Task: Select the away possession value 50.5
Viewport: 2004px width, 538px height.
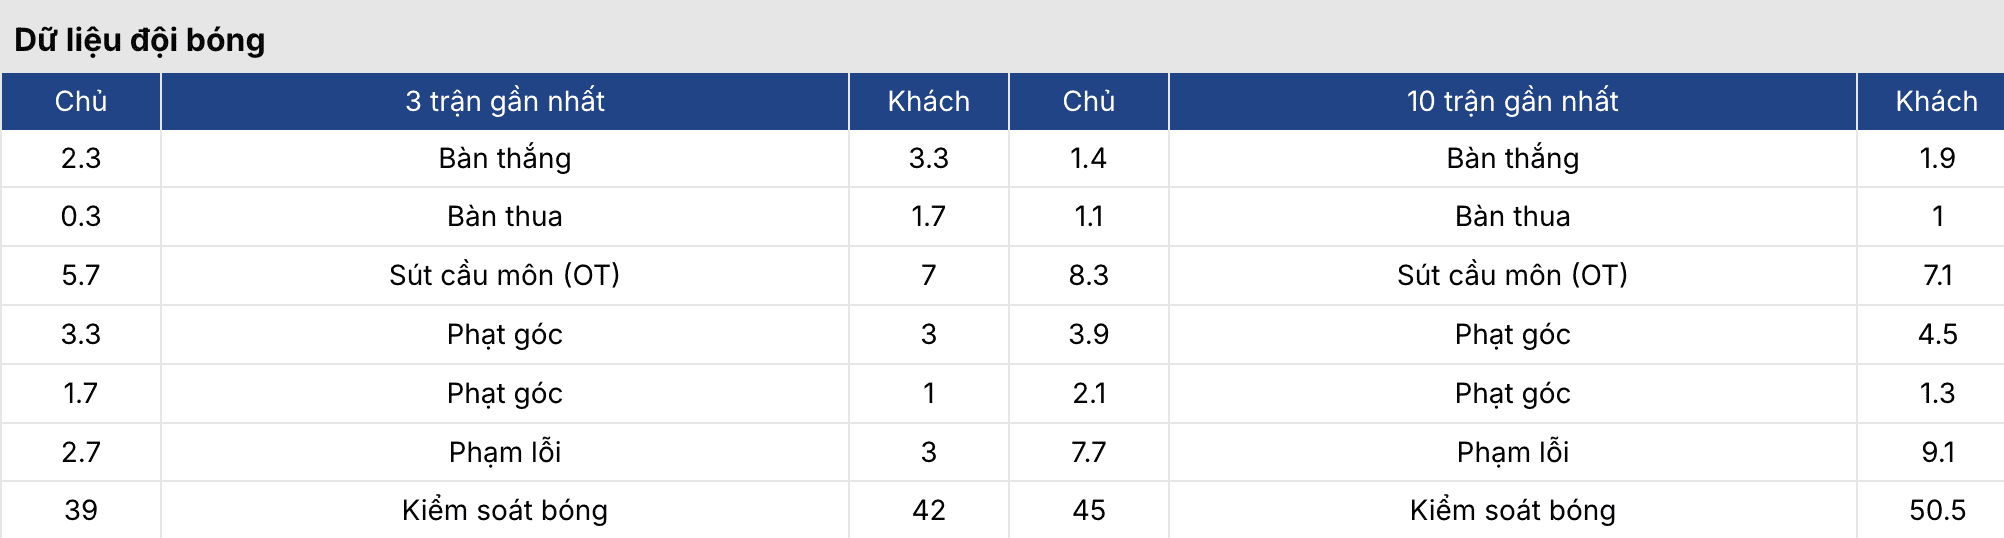Action: point(1937,510)
